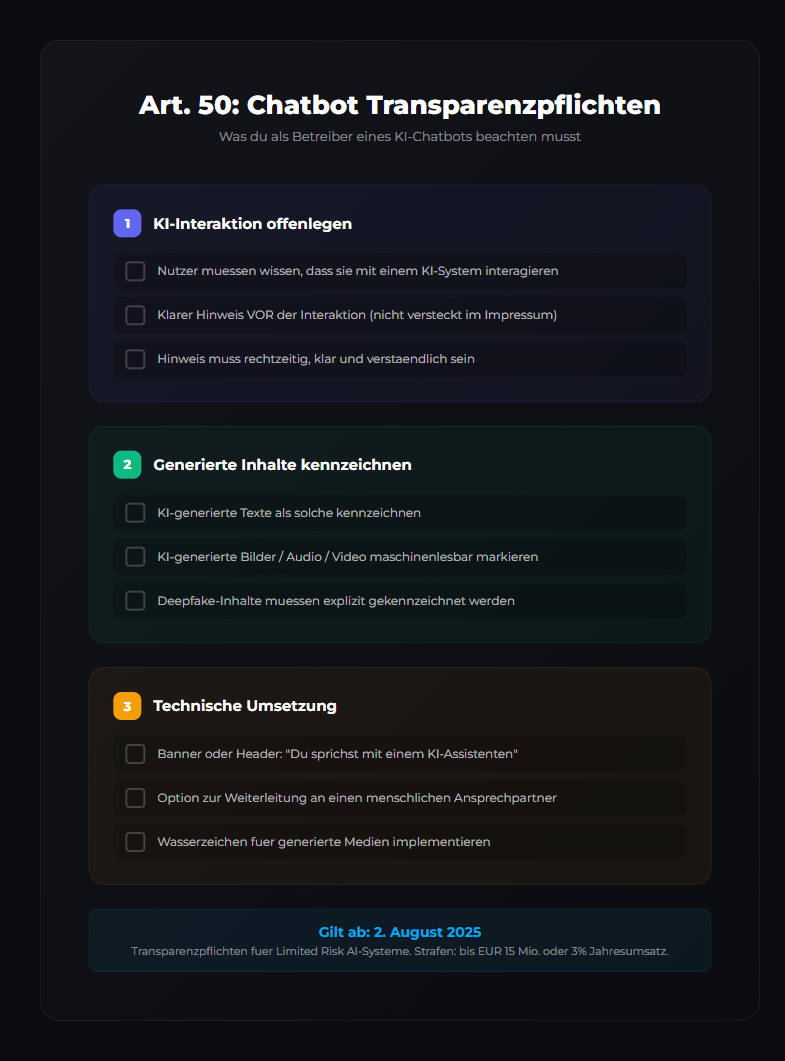
Task: Tick 'Hinweis muss rechtzeitig' checkbox
Action: pos(135,359)
